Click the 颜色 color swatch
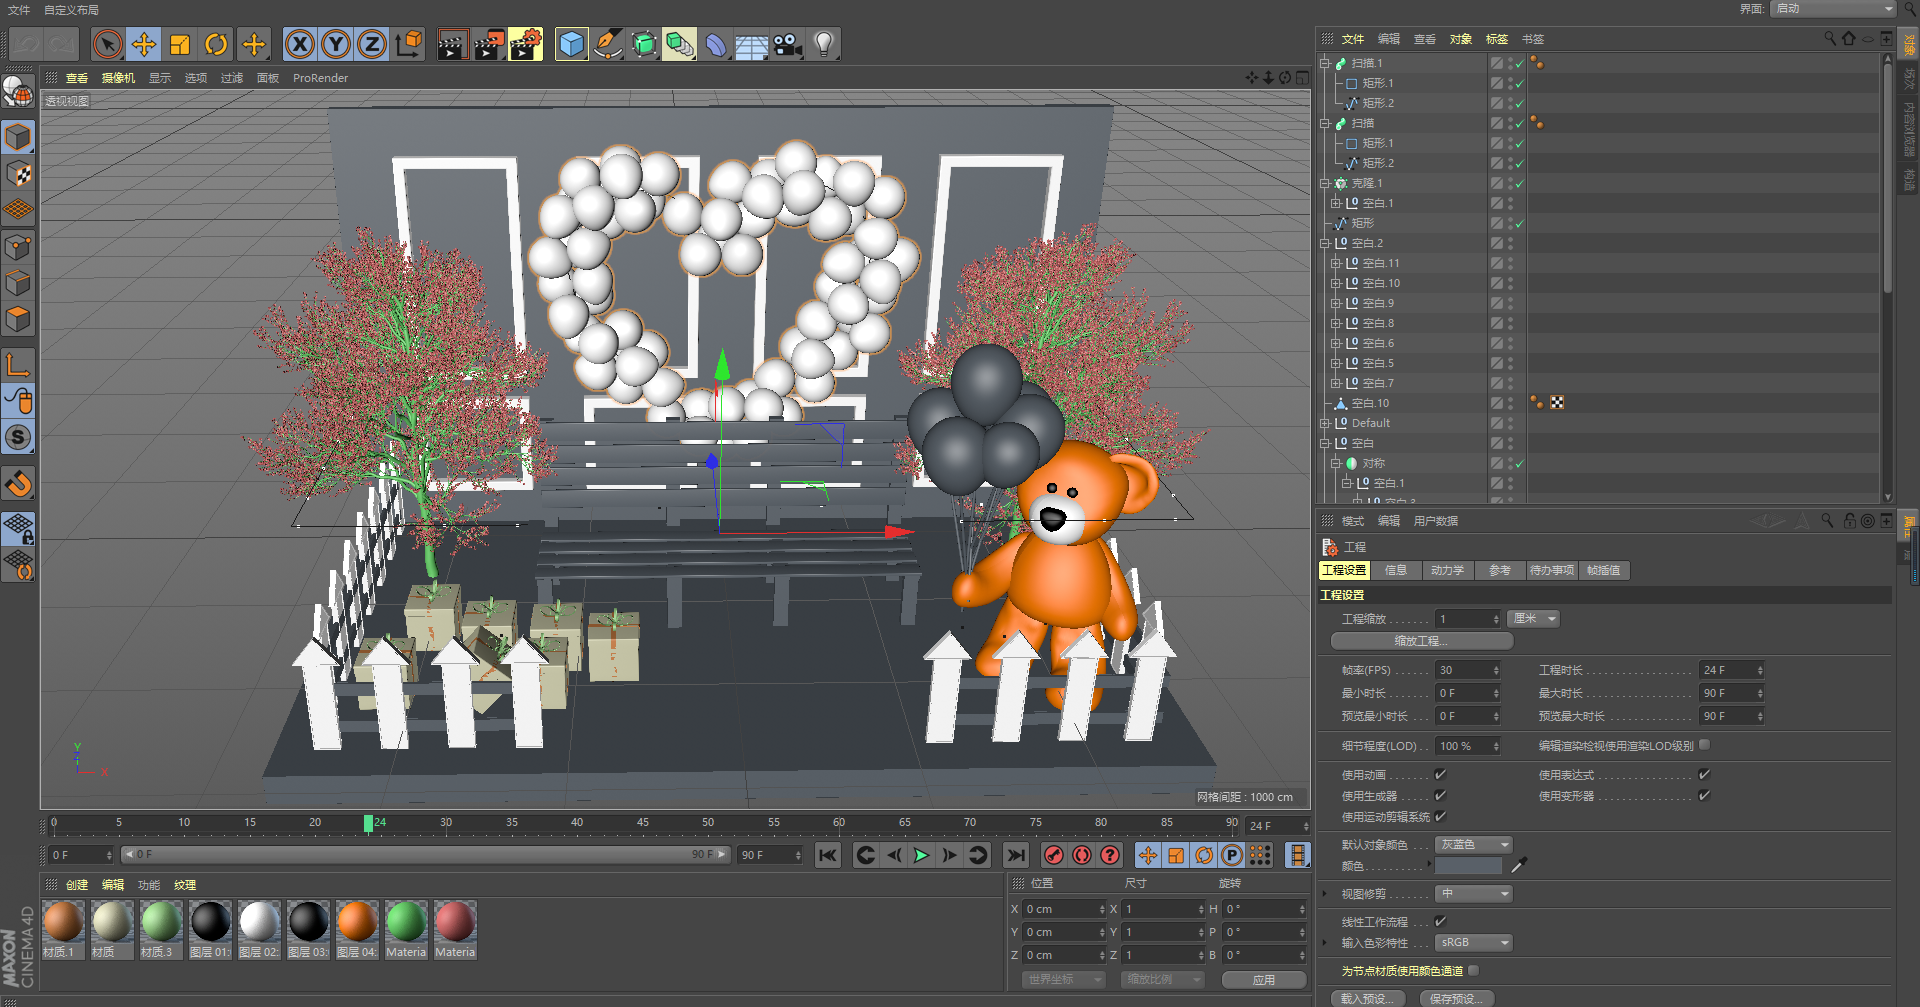1920x1007 pixels. [x=1468, y=866]
